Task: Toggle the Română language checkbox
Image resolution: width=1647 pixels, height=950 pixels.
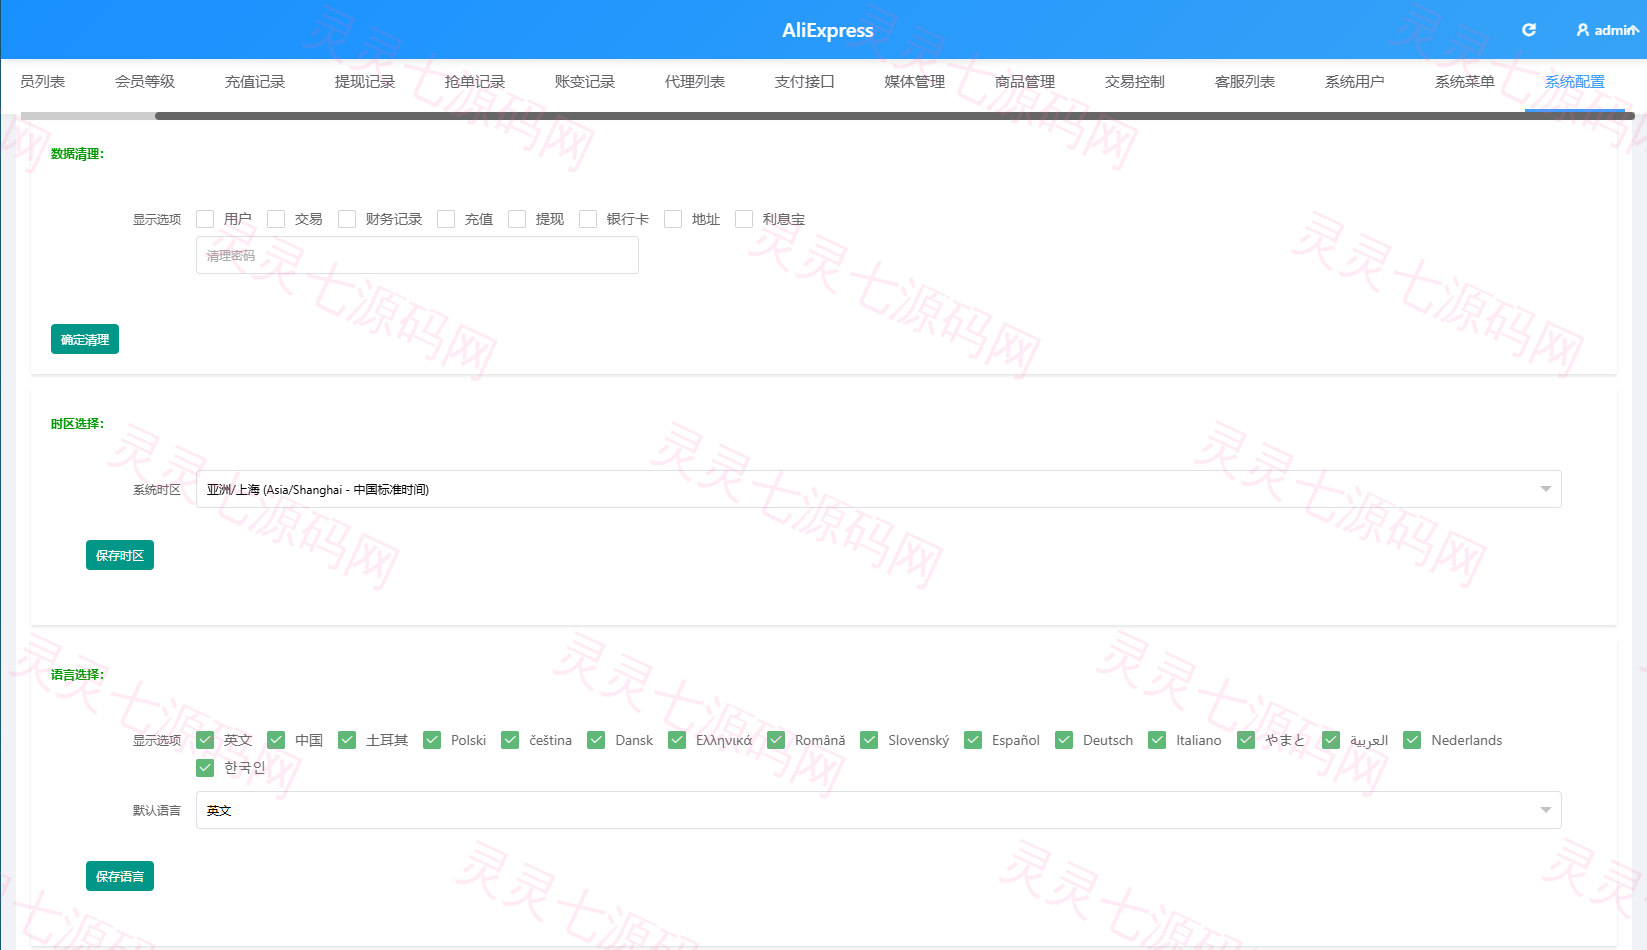Action: (x=776, y=740)
